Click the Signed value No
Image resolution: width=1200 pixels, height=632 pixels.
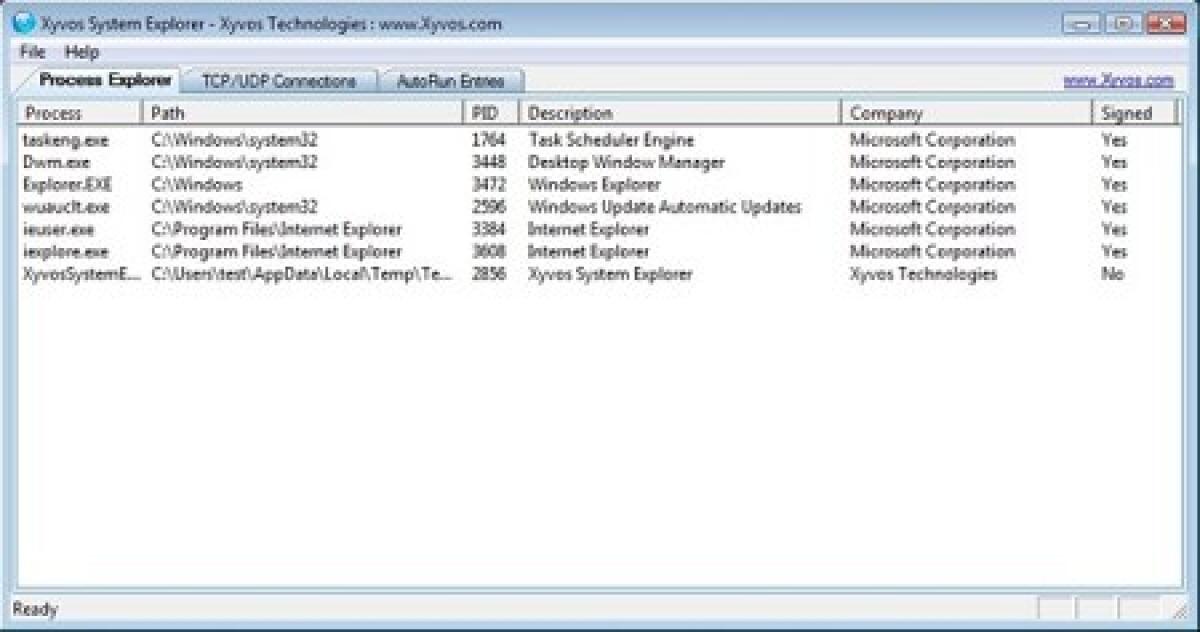click(1113, 274)
